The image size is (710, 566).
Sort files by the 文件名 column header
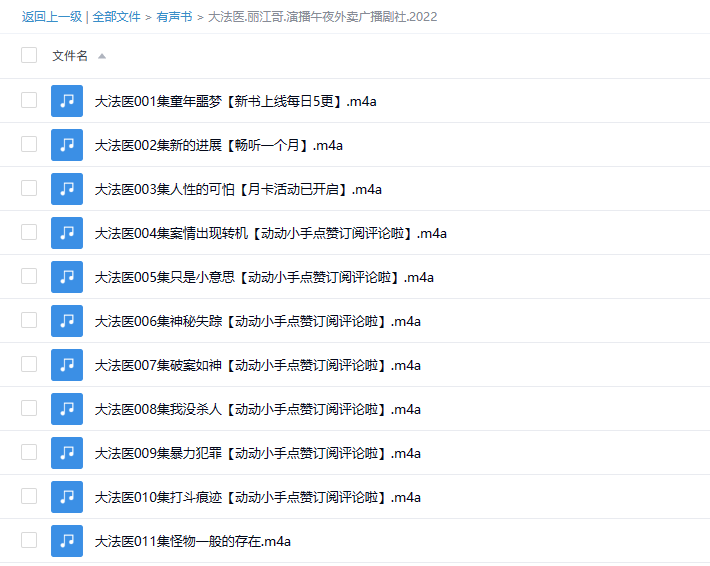coord(70,56)
